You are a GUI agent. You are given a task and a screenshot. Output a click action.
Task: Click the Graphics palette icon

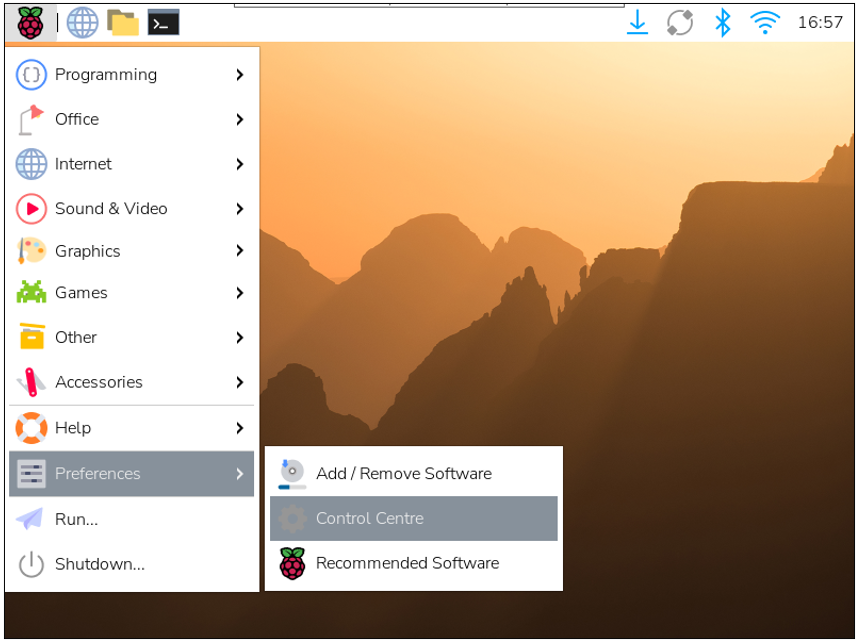31,251
